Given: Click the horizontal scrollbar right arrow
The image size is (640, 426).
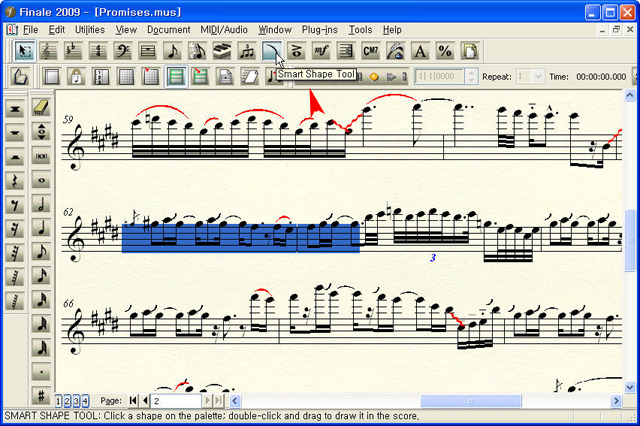Looking at the screenshot, I should [x=616, y=401].
